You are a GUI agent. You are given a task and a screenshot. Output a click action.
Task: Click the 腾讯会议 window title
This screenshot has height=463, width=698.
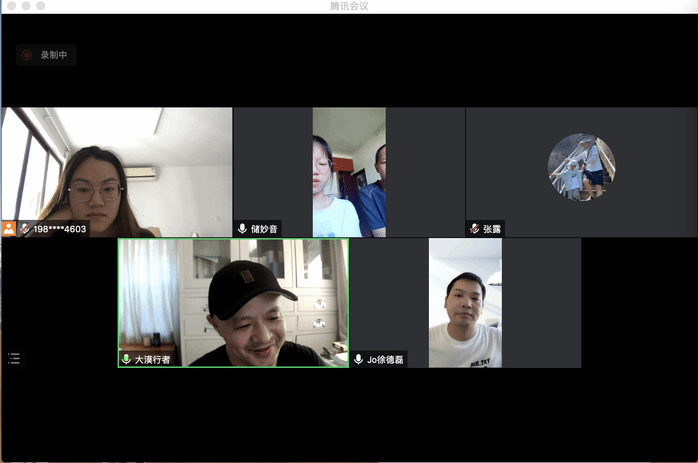[349, 6]
